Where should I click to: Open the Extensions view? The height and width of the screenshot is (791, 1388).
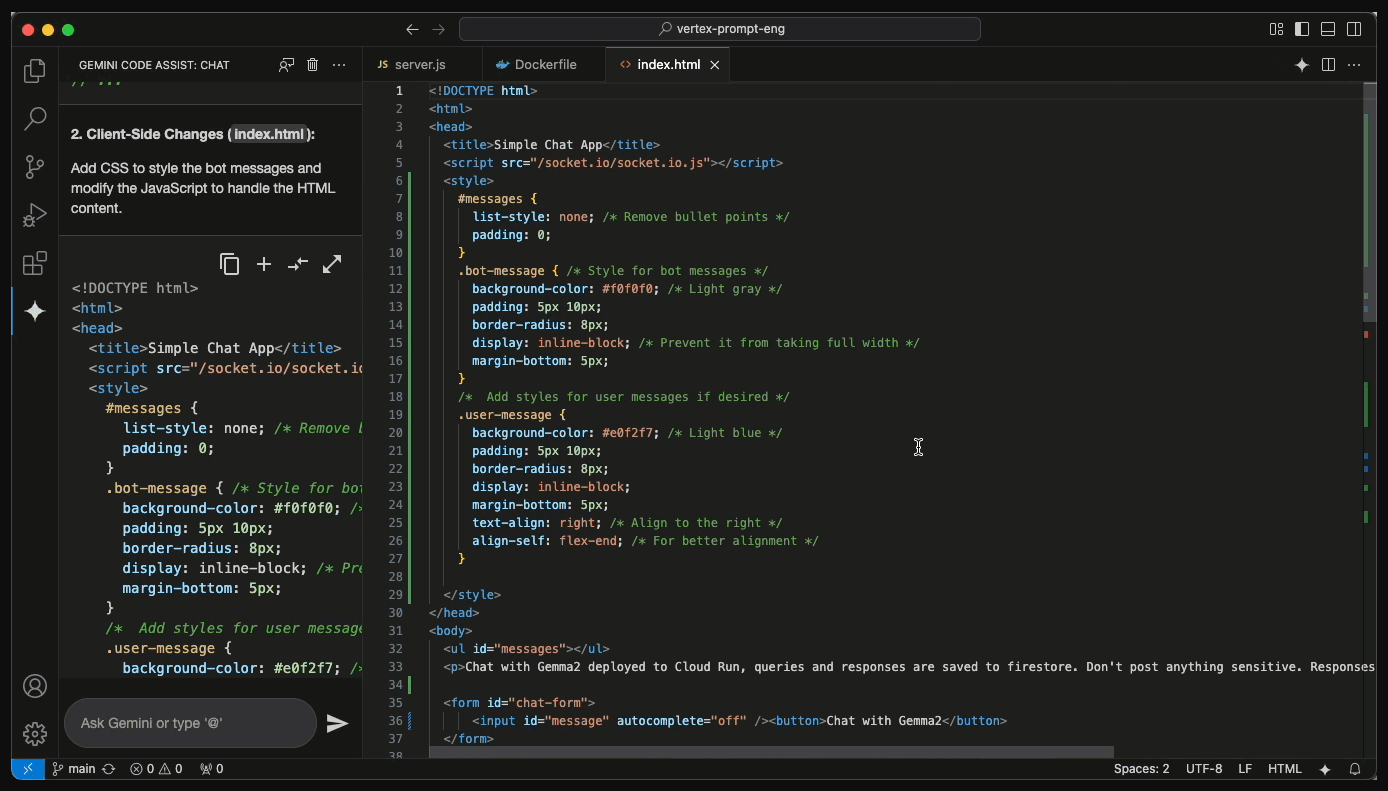coord(35,263)
